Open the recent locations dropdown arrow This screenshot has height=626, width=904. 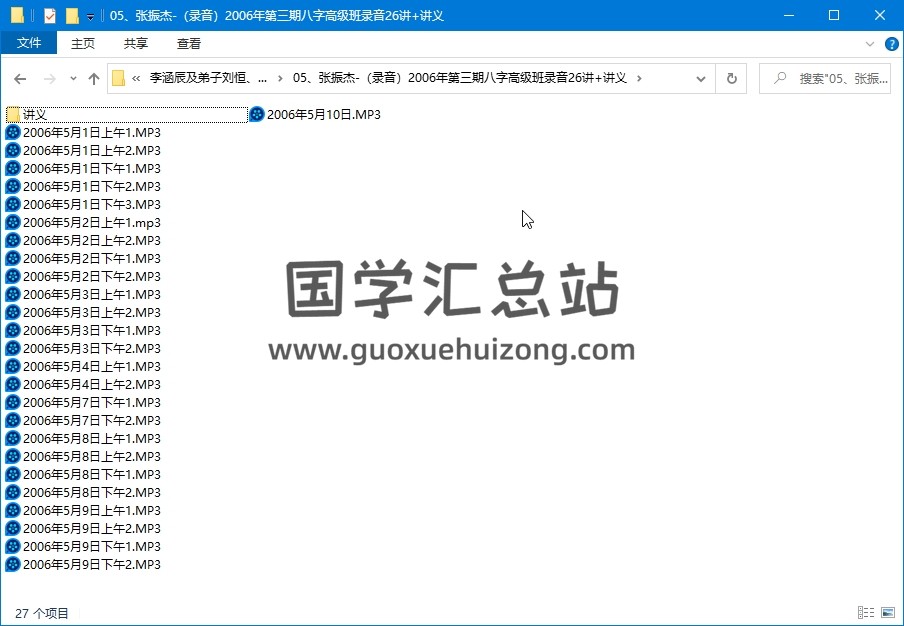coord(73,78)
